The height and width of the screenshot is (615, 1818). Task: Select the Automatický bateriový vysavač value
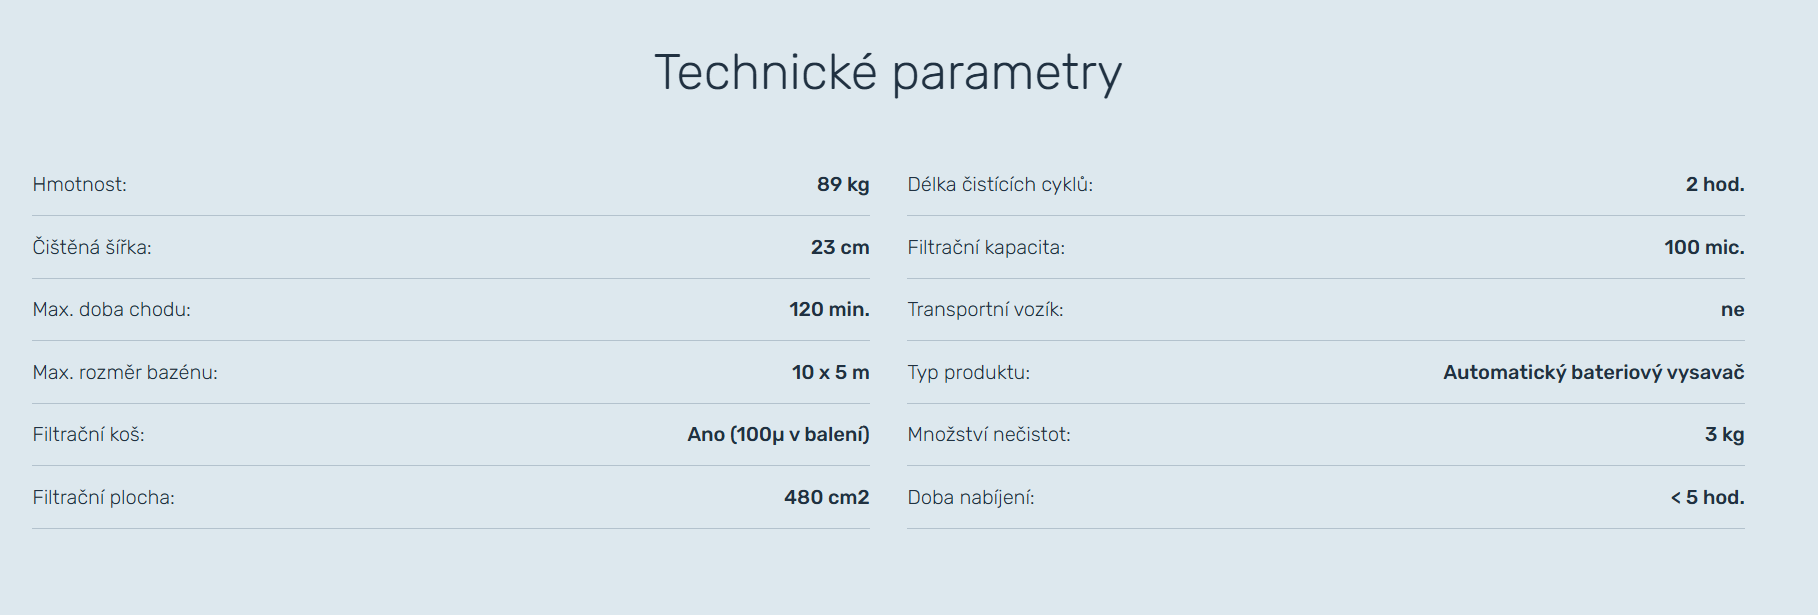click(1593, 372)
